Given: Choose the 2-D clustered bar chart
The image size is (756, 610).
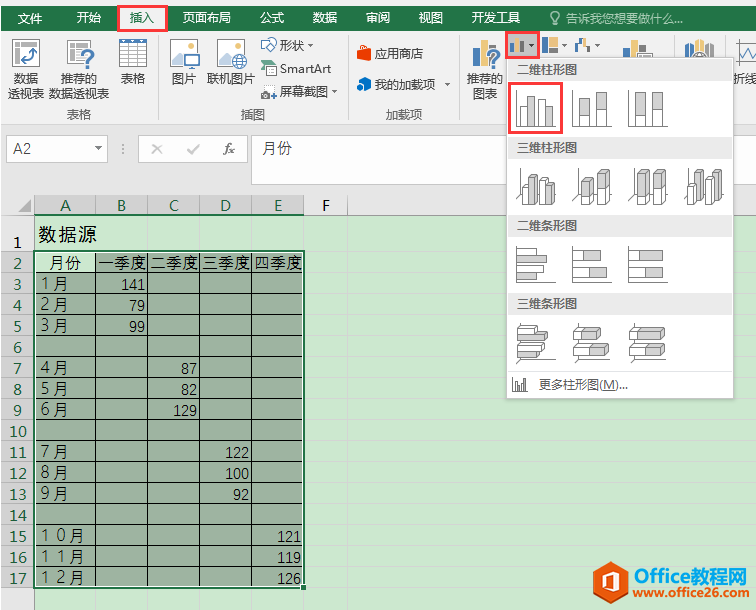Looking at the screenshot, I should pos(536,265).
